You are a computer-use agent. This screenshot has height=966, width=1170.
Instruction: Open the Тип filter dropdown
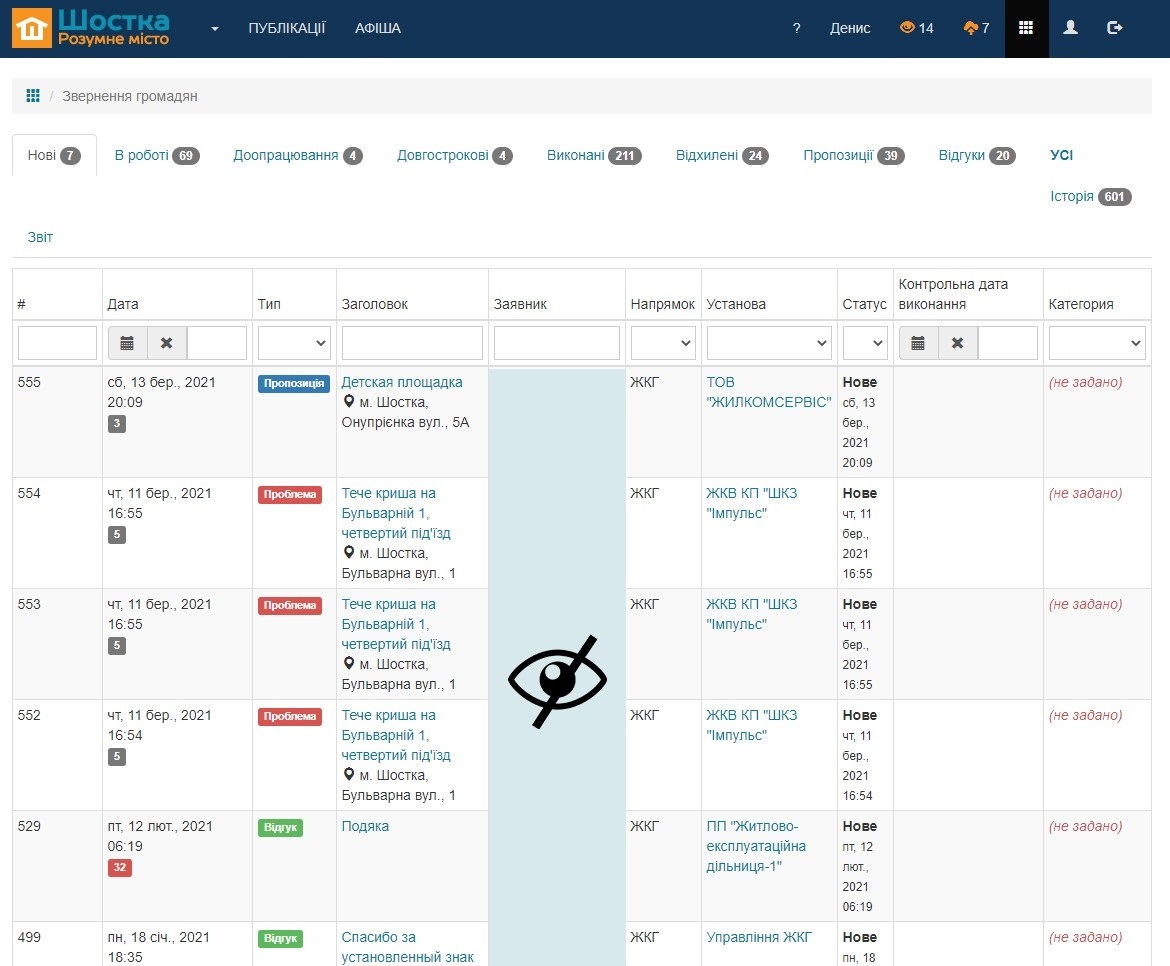coord(294,343)
